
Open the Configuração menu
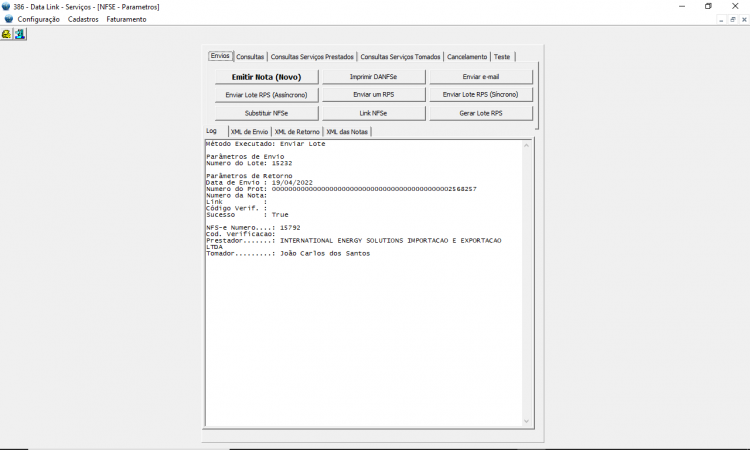pyautogui.click(x=39, y=19)
